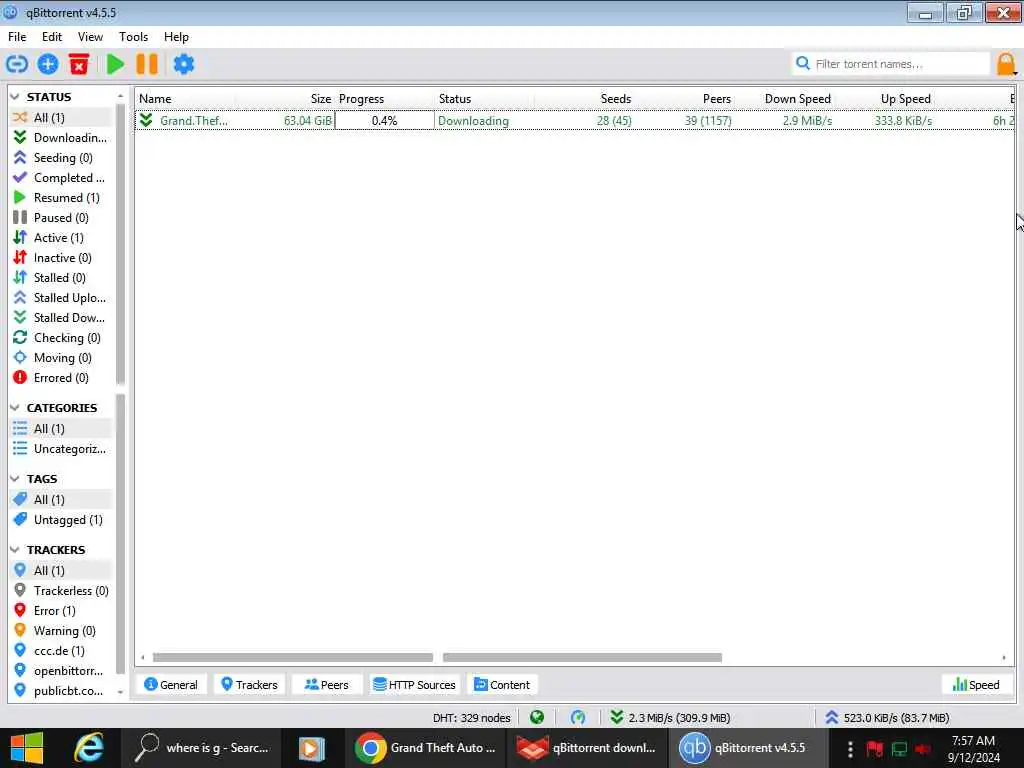Image resolution: width=1024 pixels, height=768 pixels.
Task: Click the Filter torrent names search field
Action: 891,64
